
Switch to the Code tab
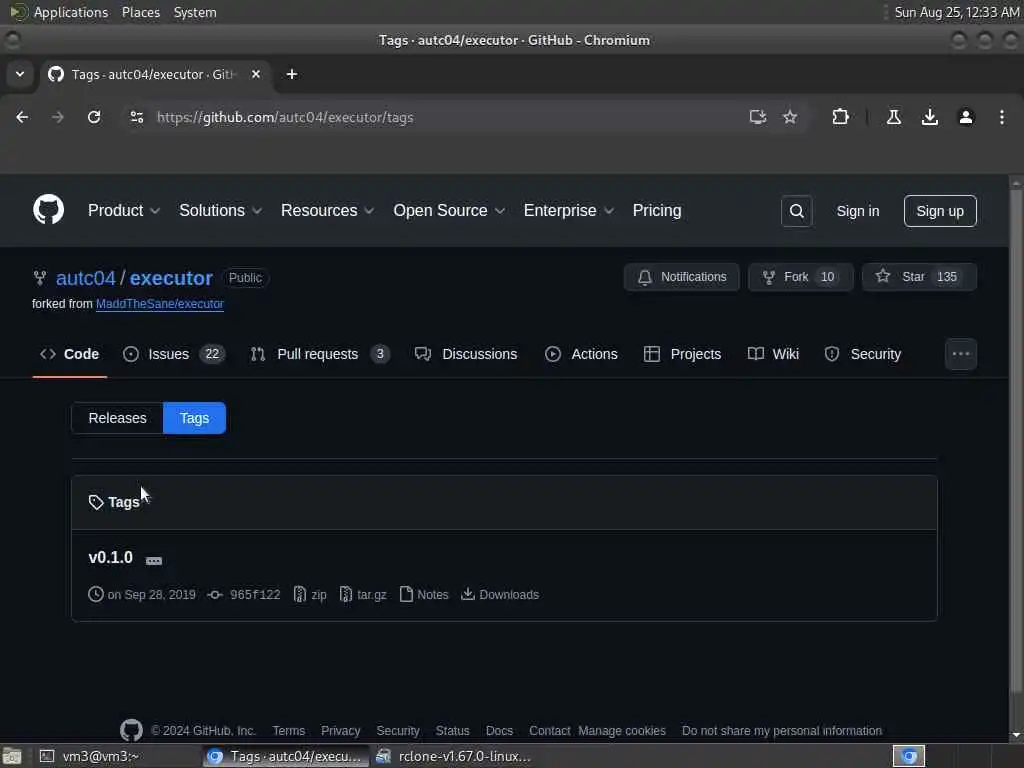tap(70, 354)
